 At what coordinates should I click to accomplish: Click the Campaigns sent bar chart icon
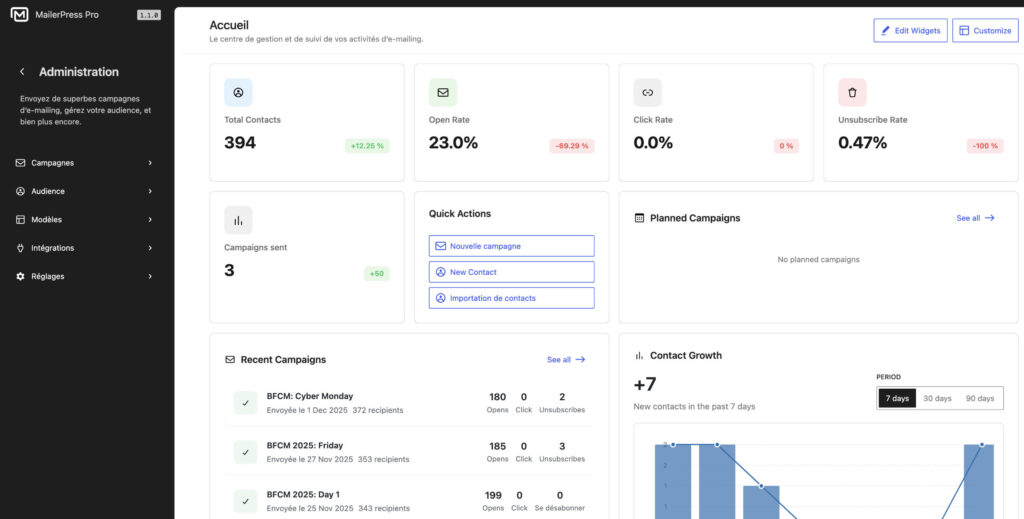[x=238, y=220]
